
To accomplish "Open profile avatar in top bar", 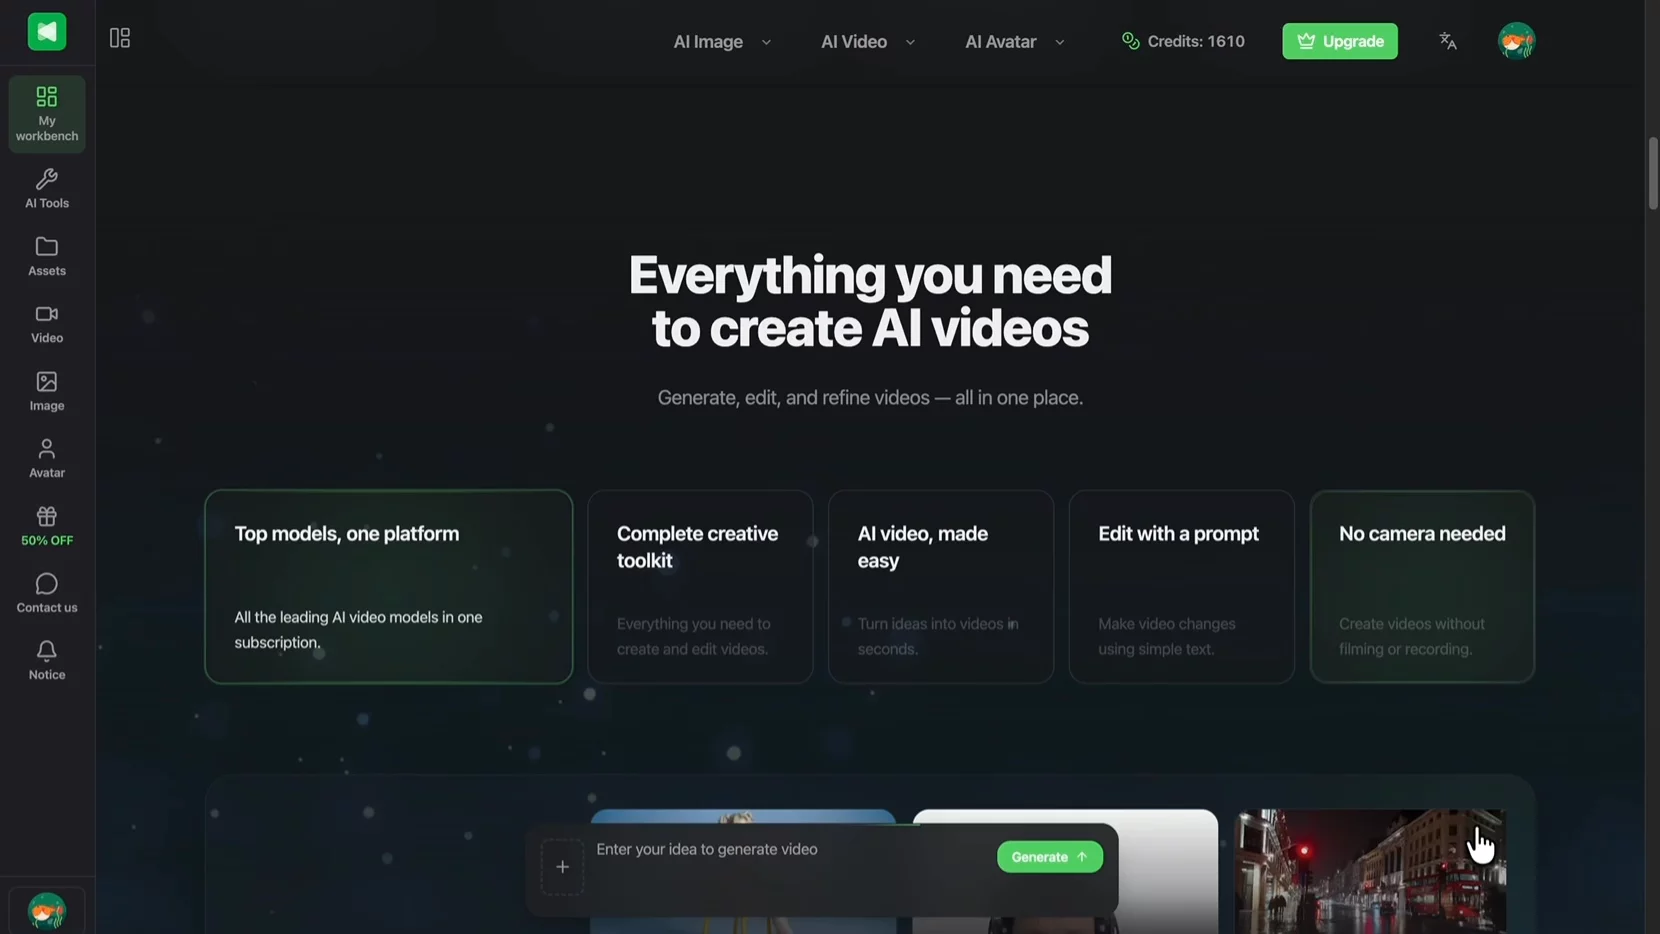I will pos(1516,41).
